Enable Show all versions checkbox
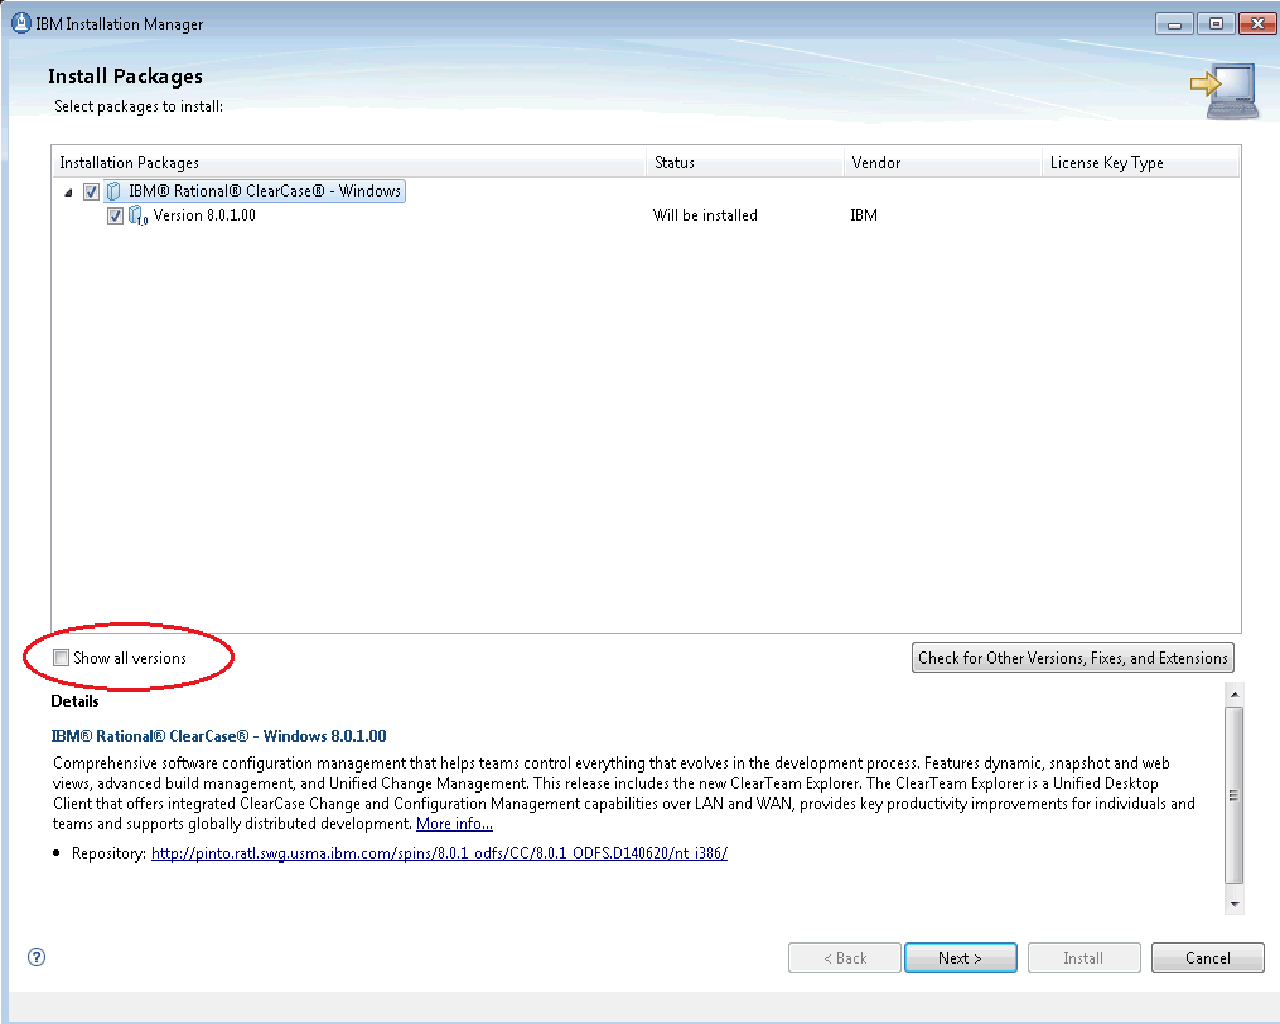This screenshot has width=1280, height=1024. coord(61,658)
